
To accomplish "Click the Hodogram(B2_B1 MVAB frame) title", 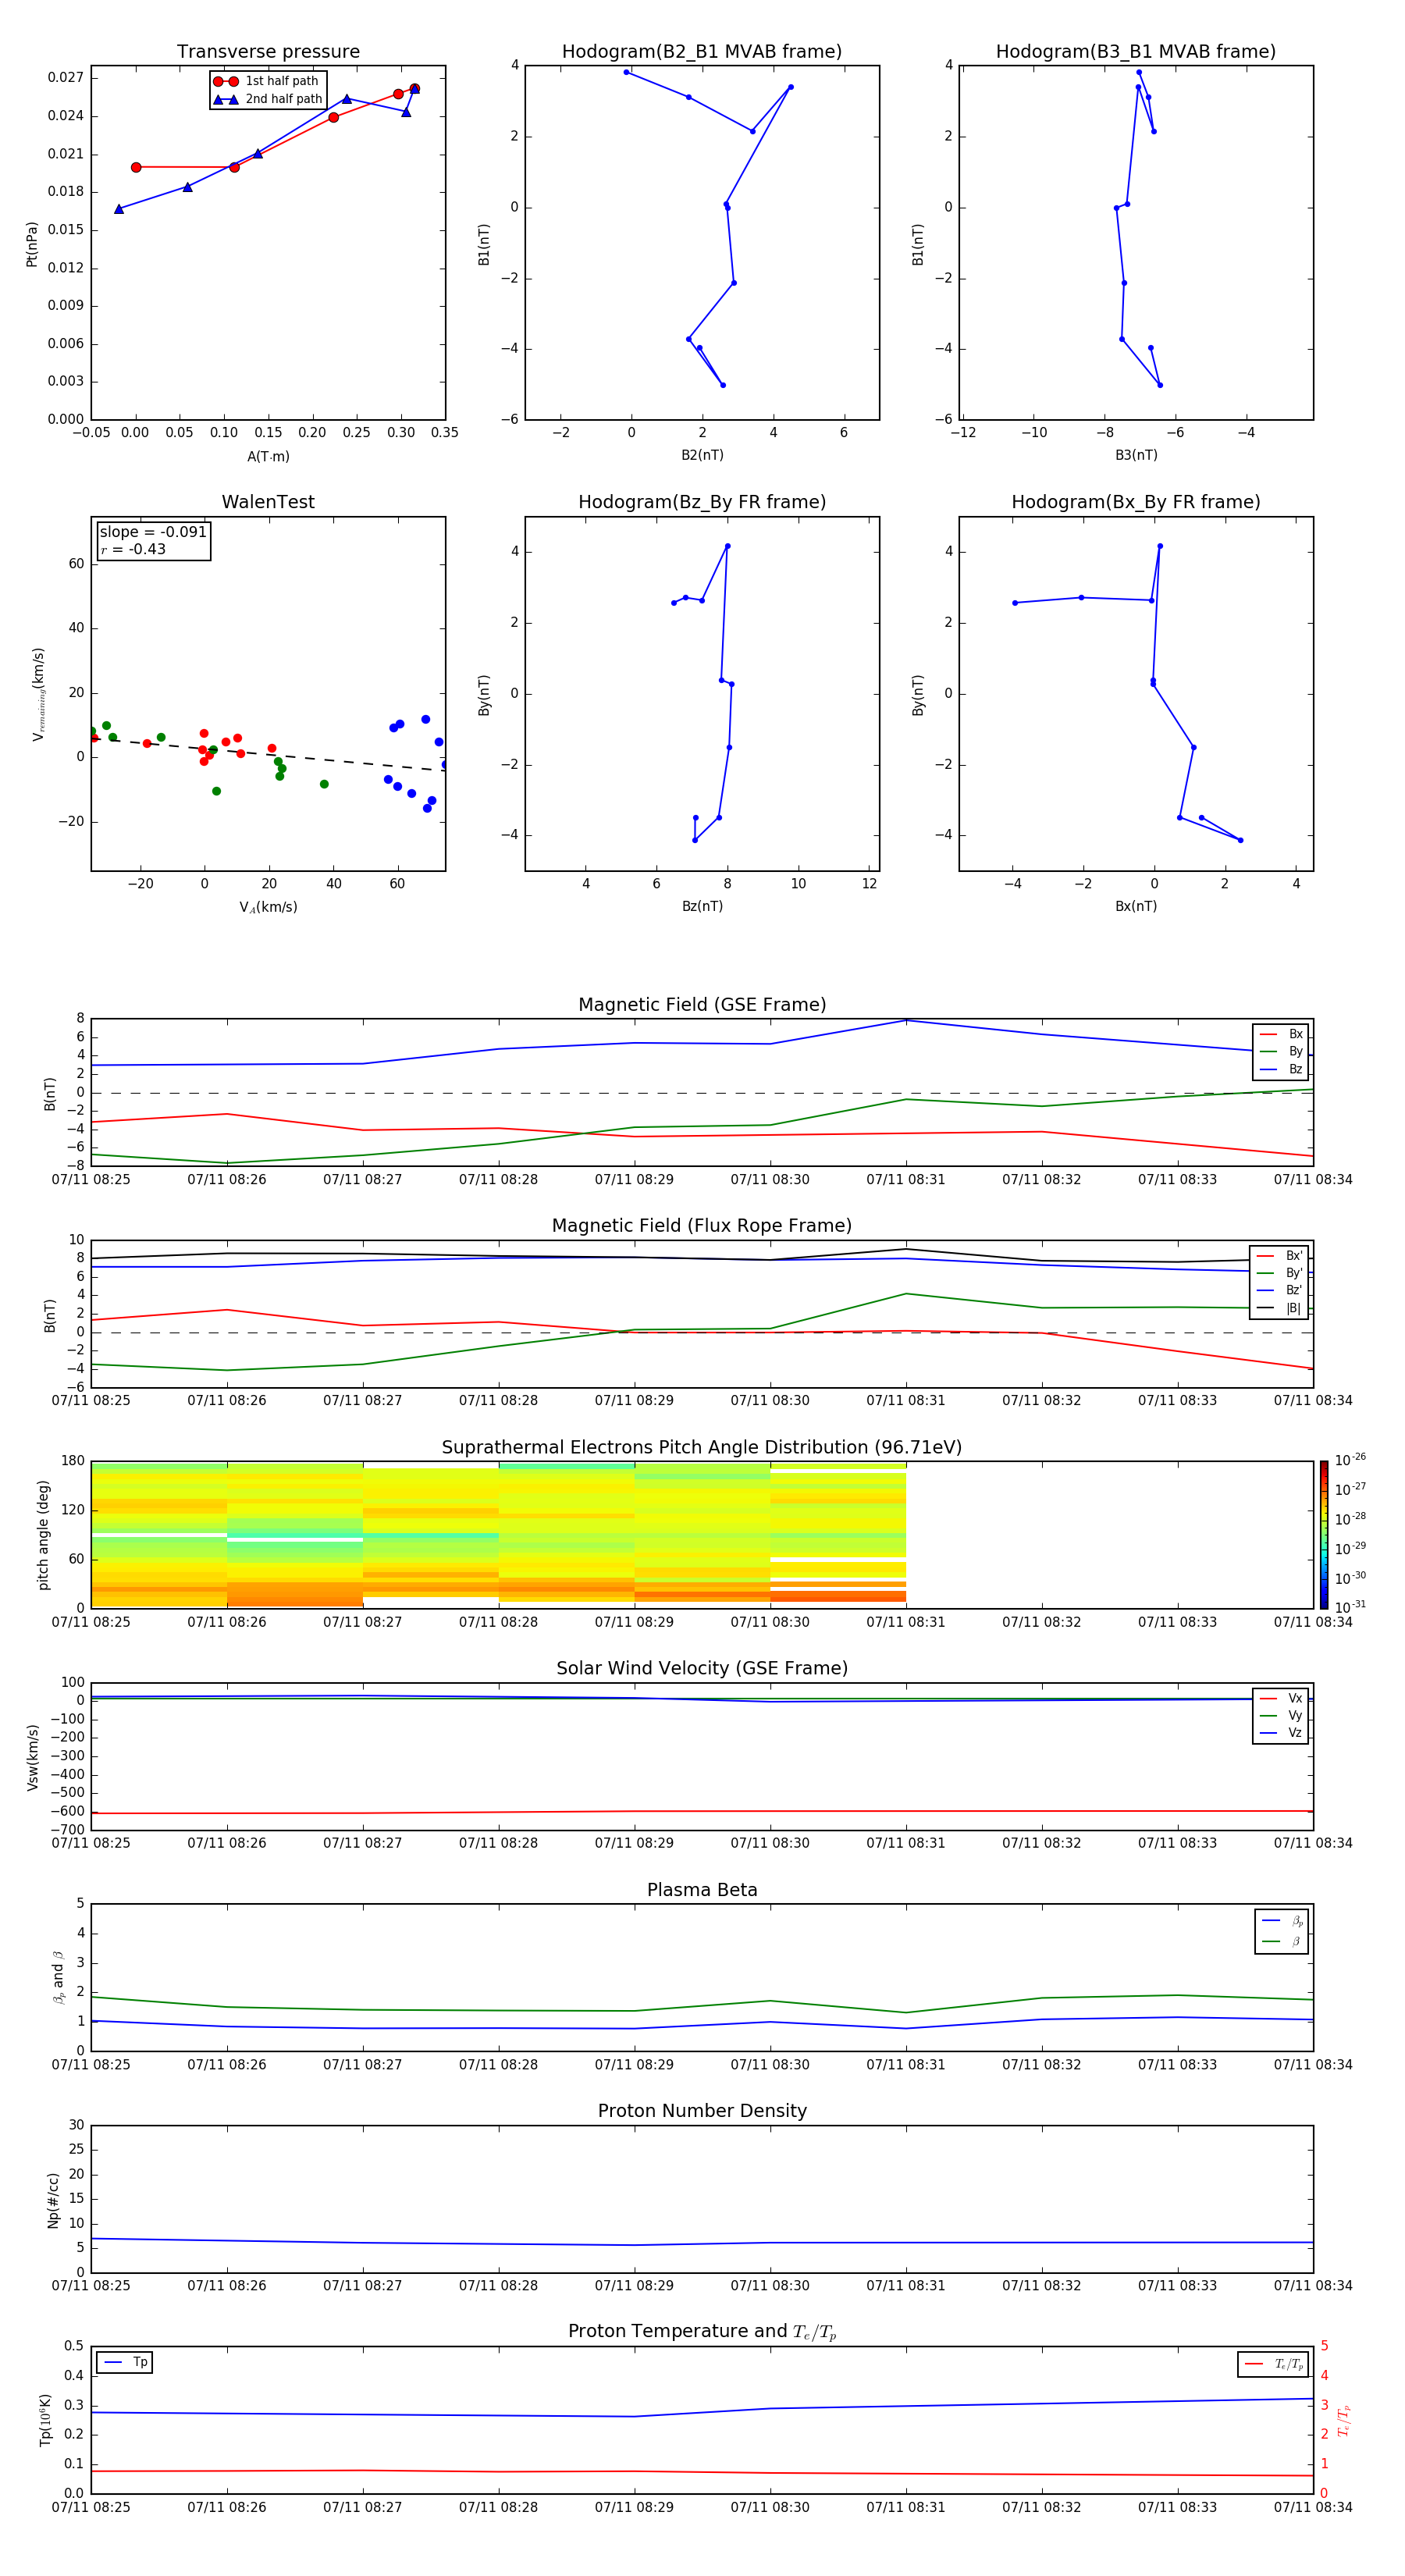I will click(701, 52).
